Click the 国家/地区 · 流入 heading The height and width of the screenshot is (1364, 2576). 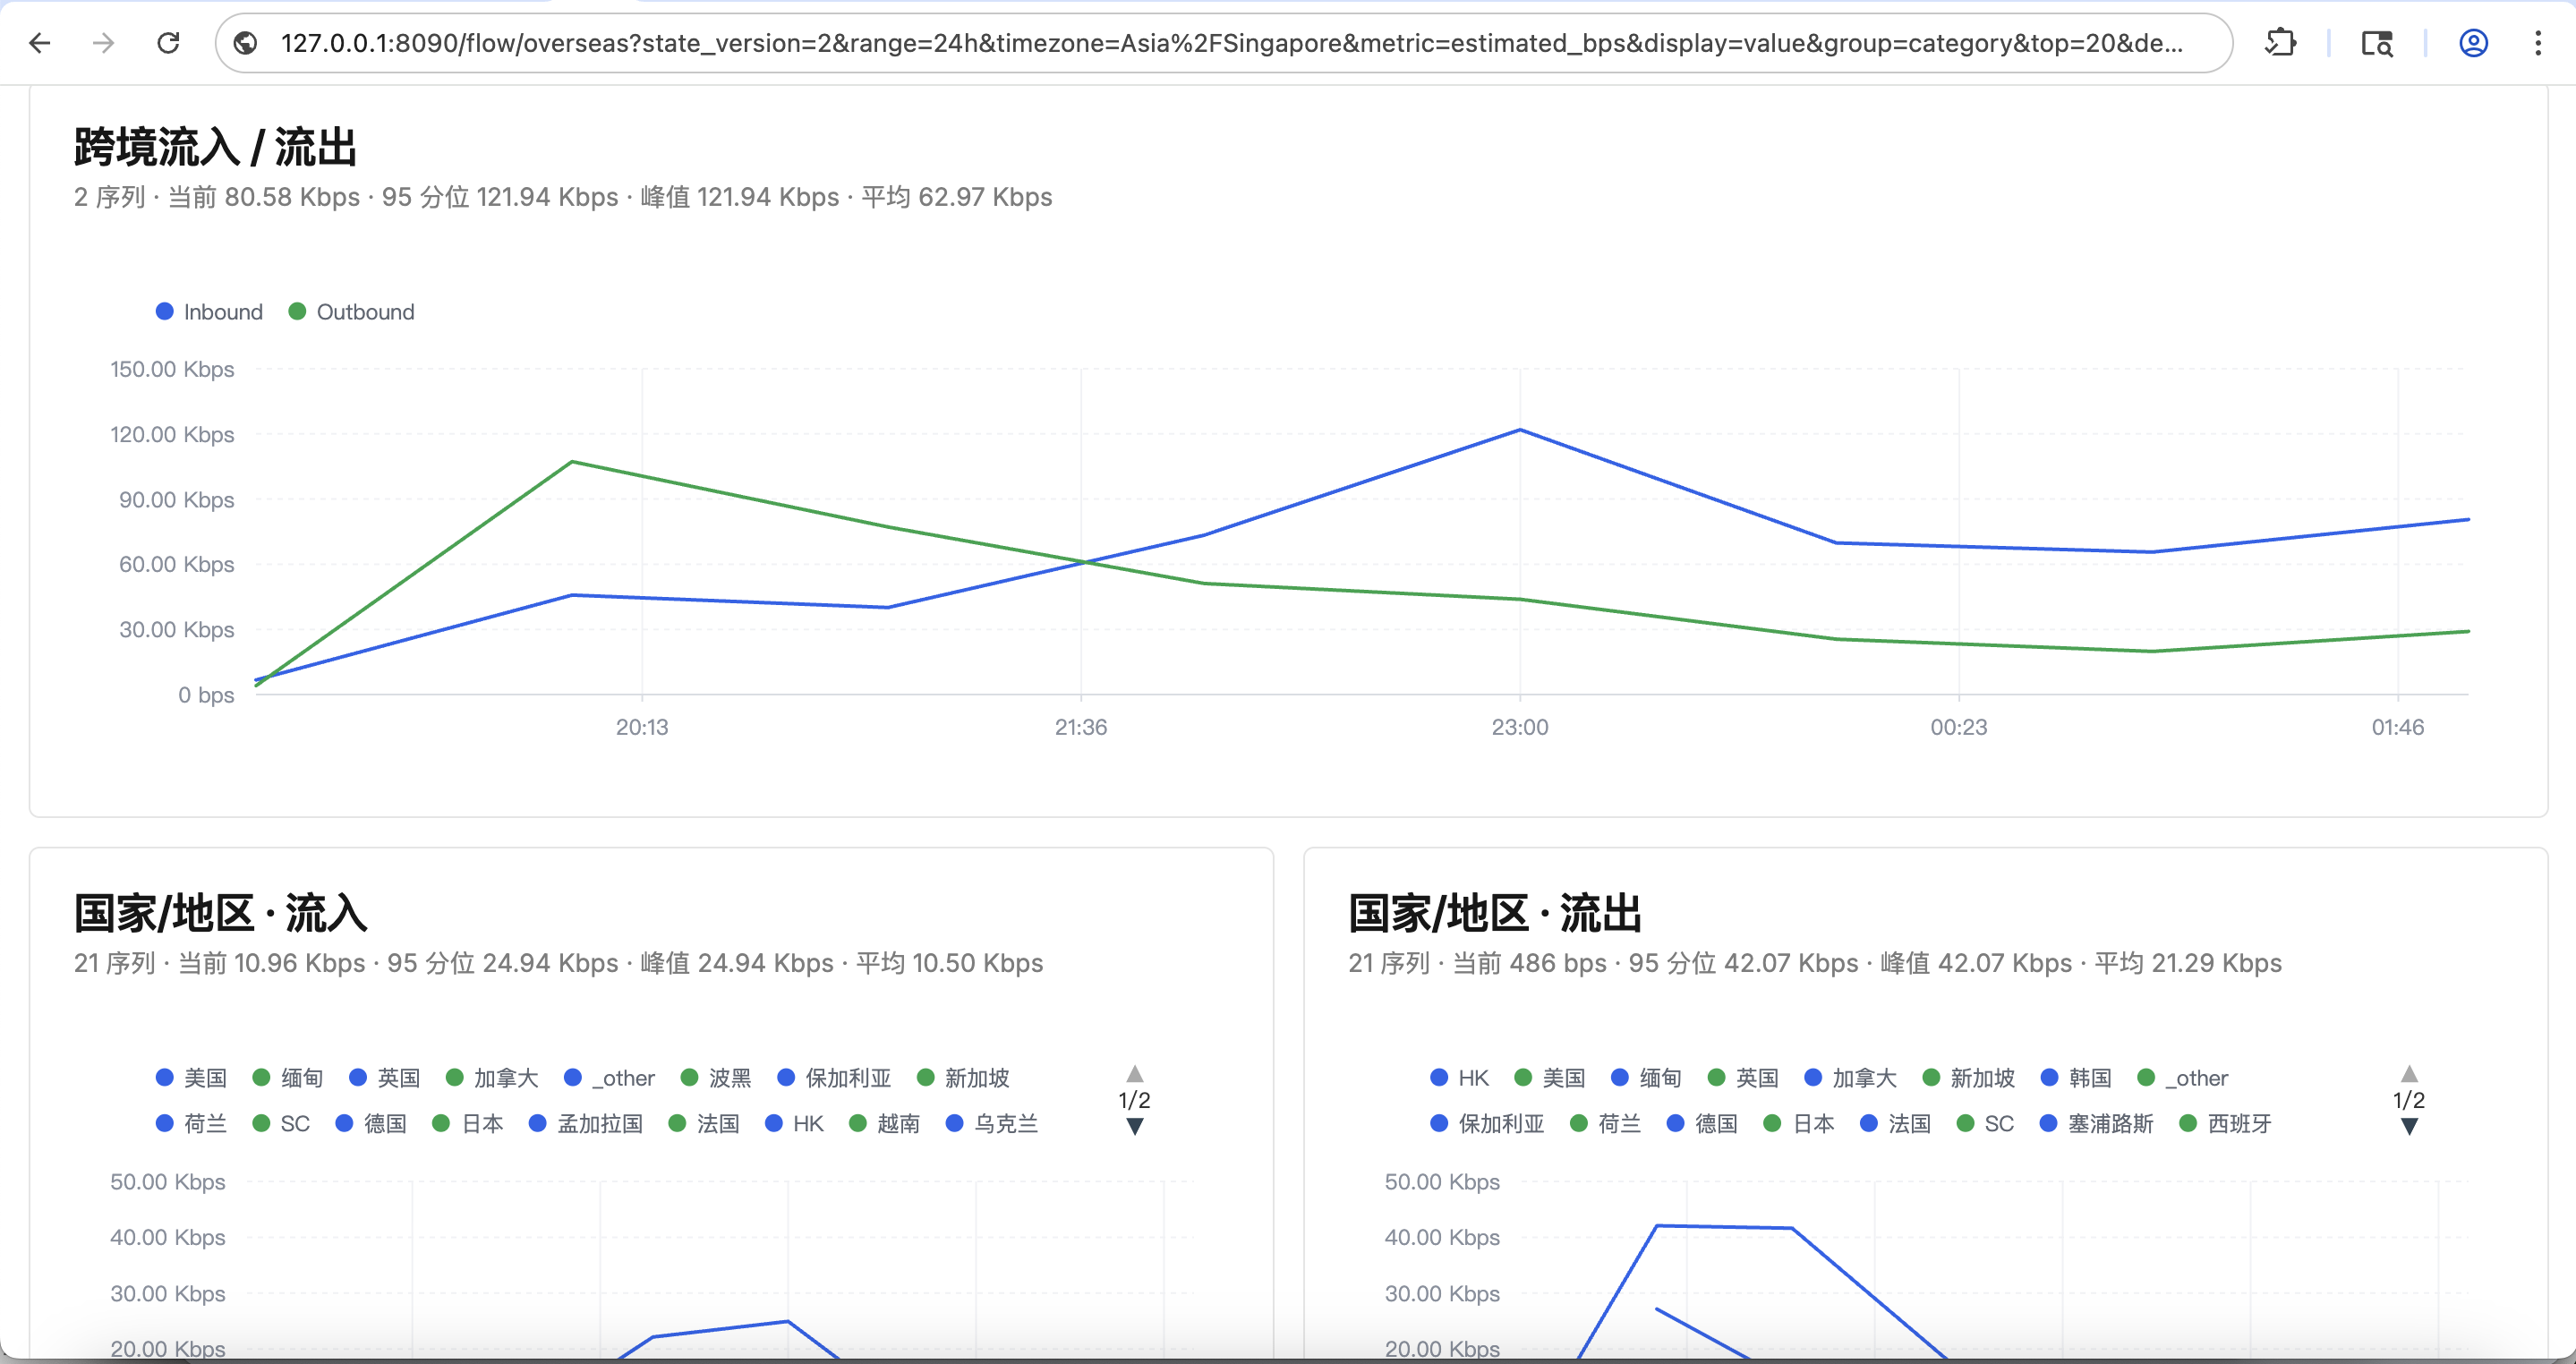click(221, 913)
